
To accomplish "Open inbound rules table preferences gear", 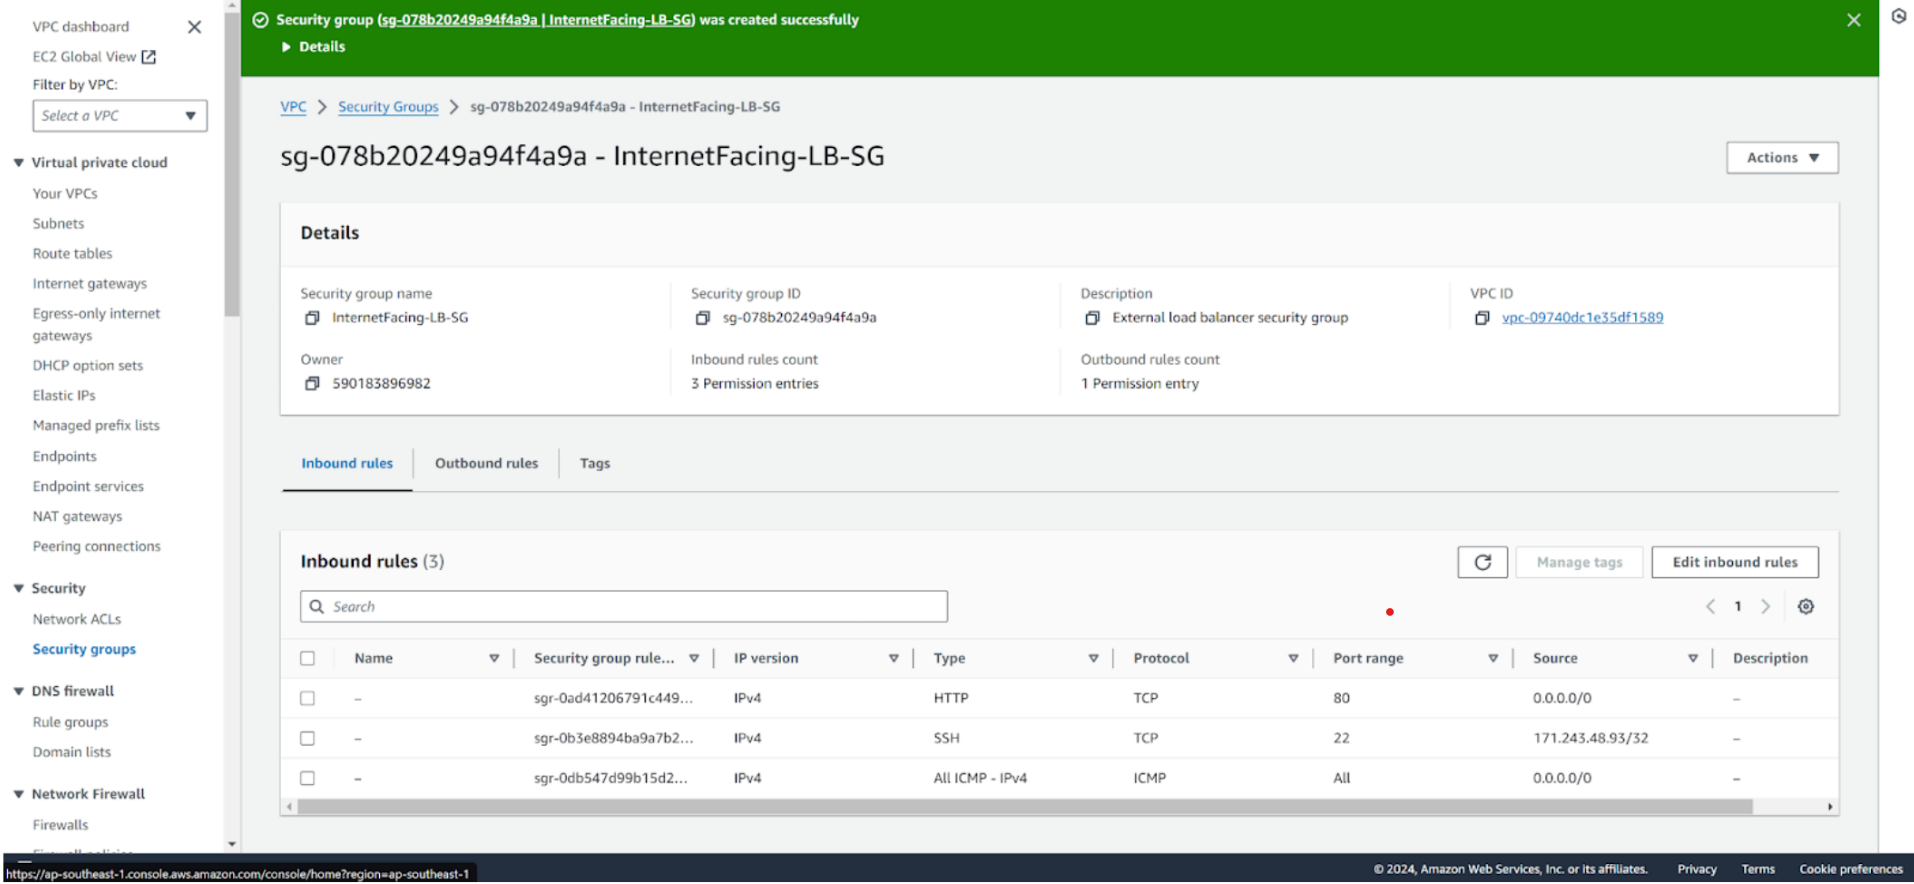I will tap(1805, 607).
